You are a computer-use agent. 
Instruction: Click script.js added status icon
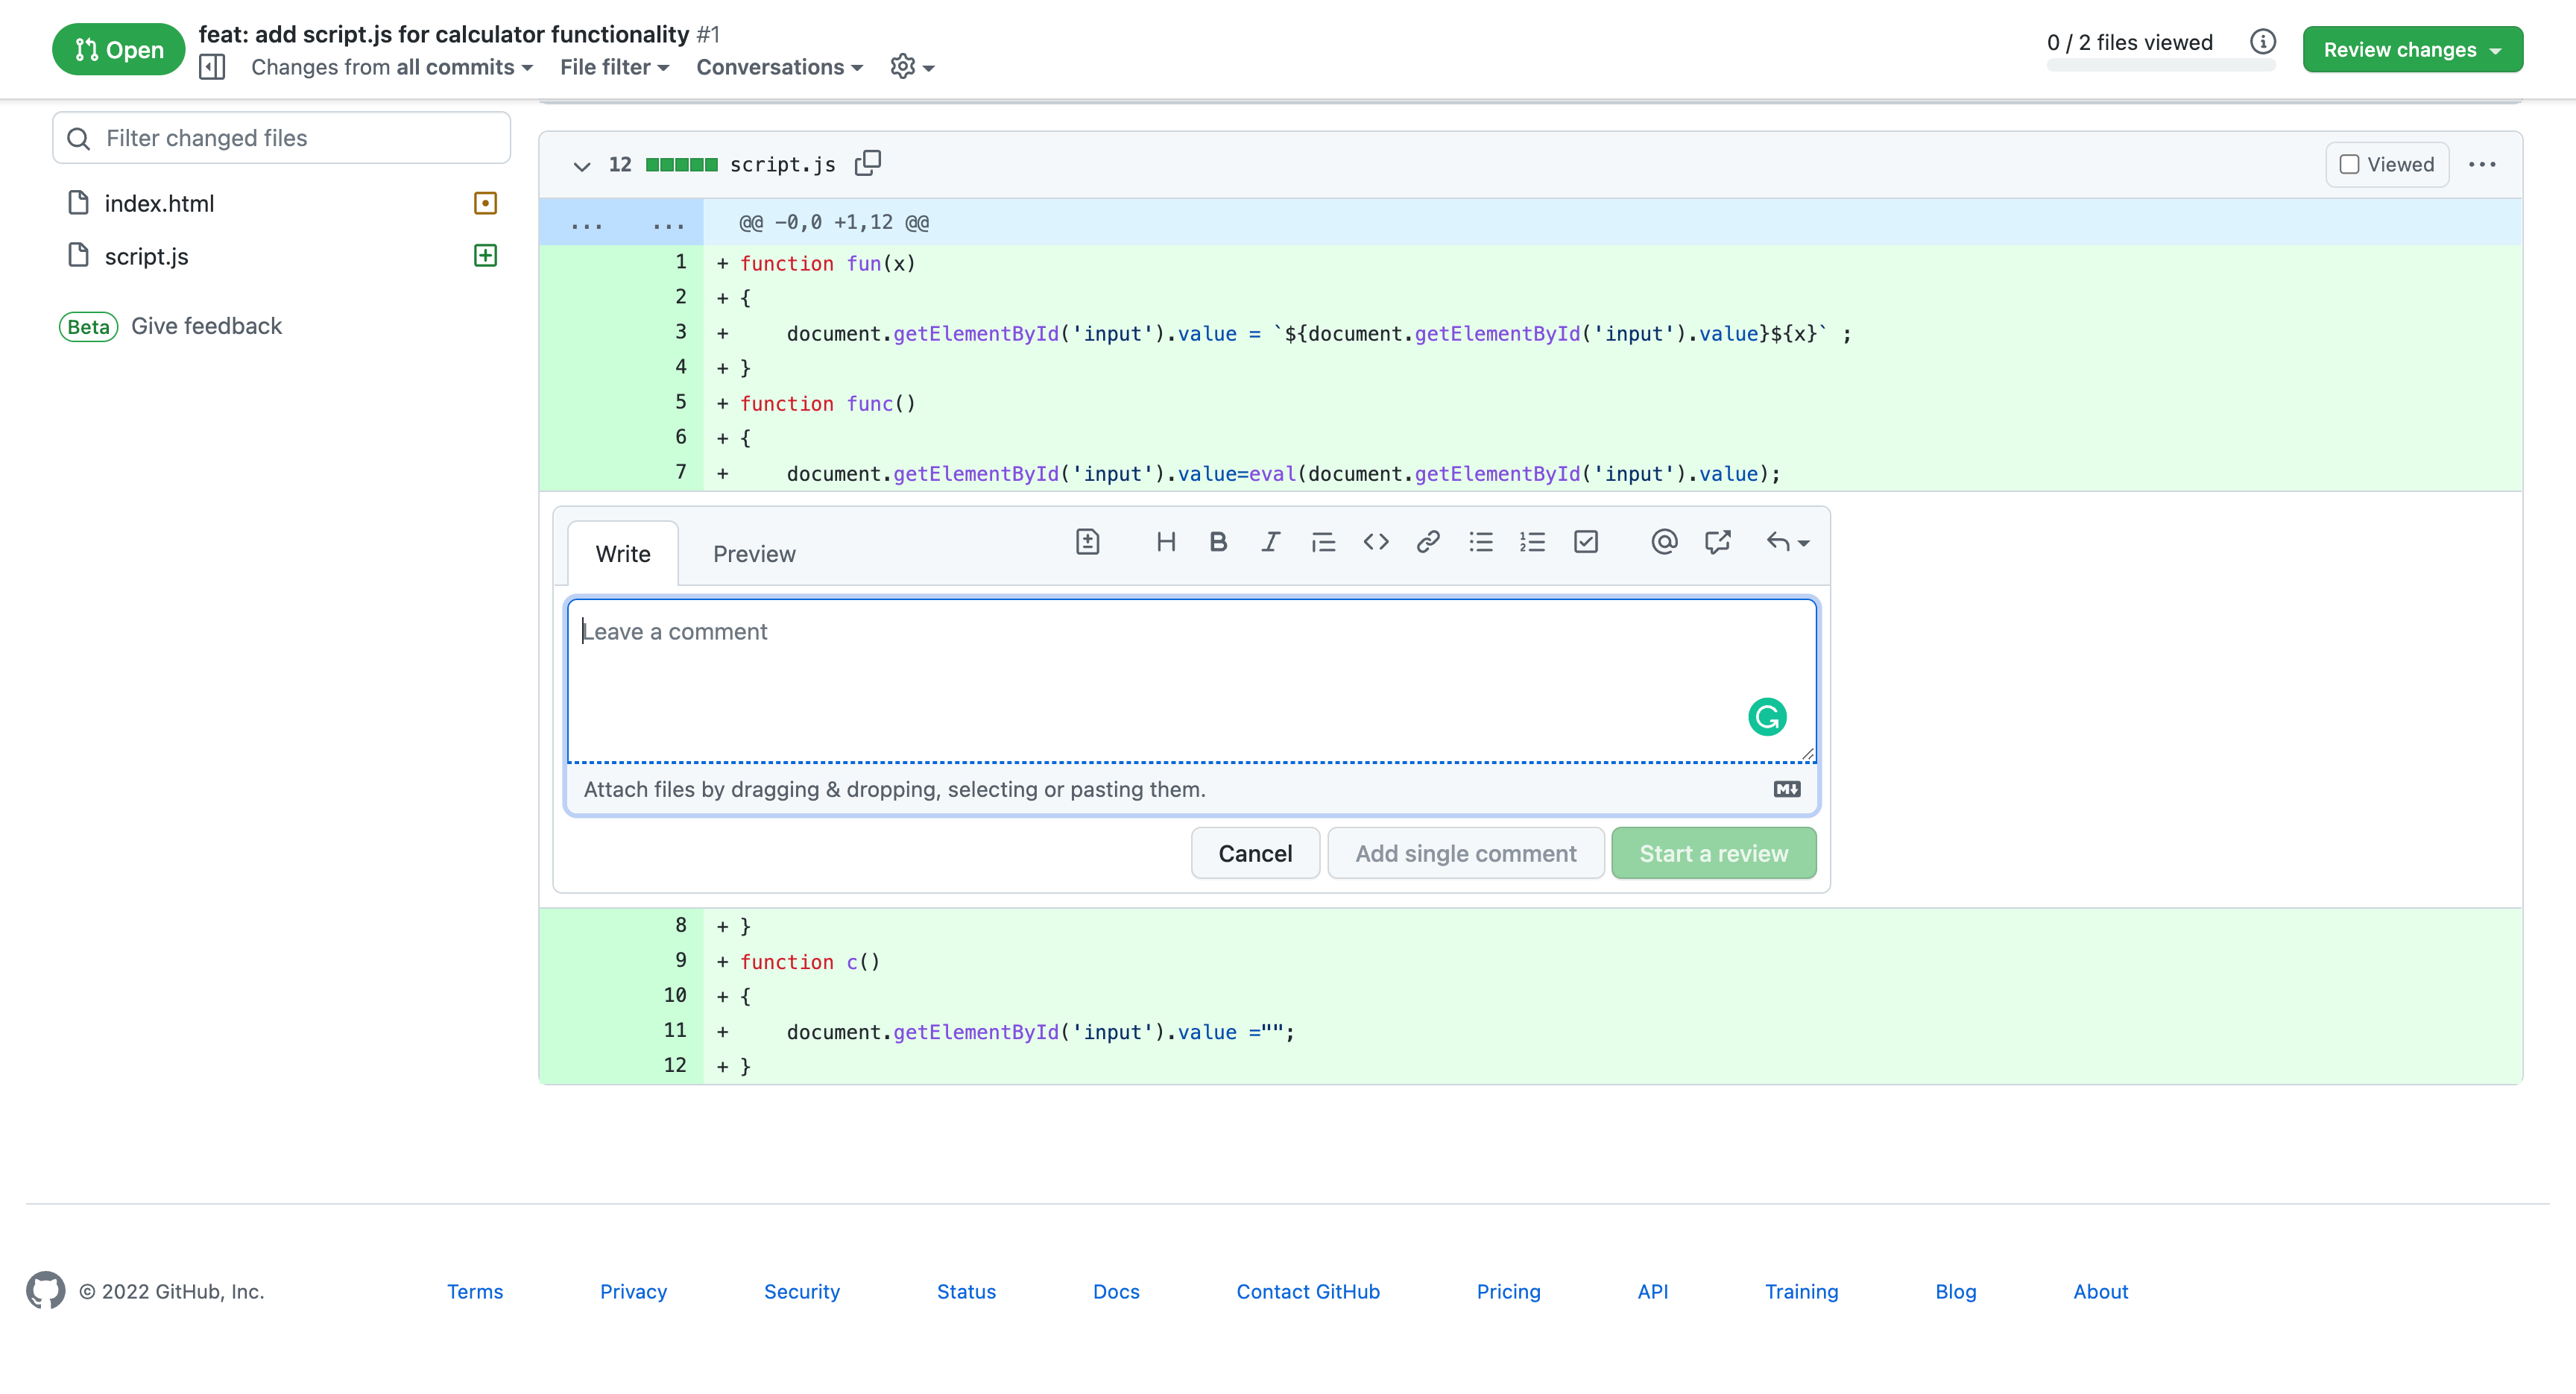[x=485, y=256]
